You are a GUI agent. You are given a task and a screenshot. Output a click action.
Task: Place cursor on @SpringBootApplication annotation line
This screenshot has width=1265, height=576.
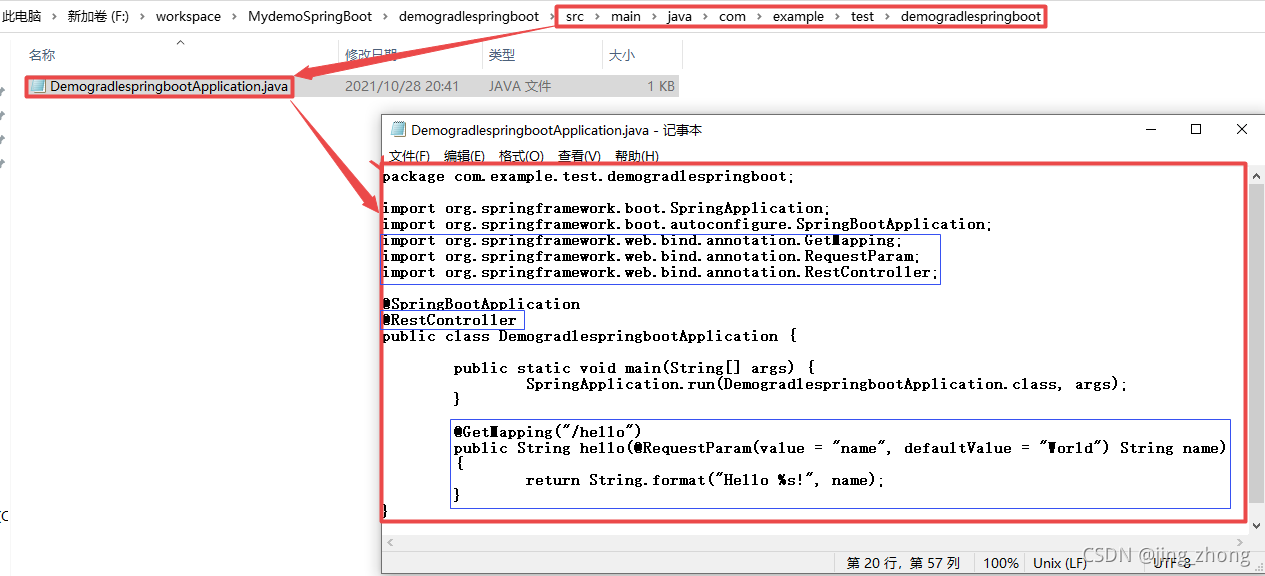[x=481, y=304]
